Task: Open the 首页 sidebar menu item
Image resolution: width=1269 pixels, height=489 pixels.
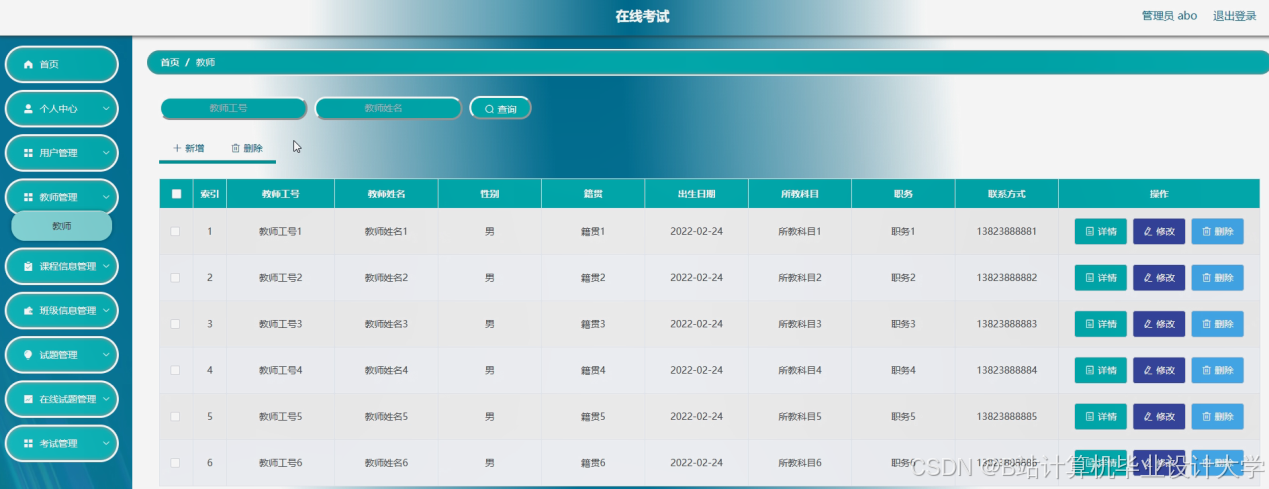Action: click(x=62, y=64)
